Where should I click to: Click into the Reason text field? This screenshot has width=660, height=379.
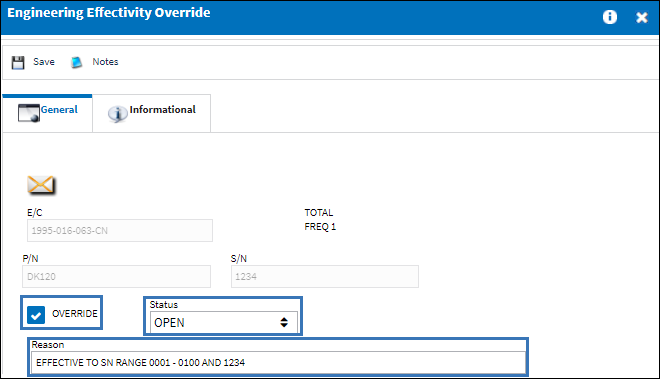(x=278, y=363)
